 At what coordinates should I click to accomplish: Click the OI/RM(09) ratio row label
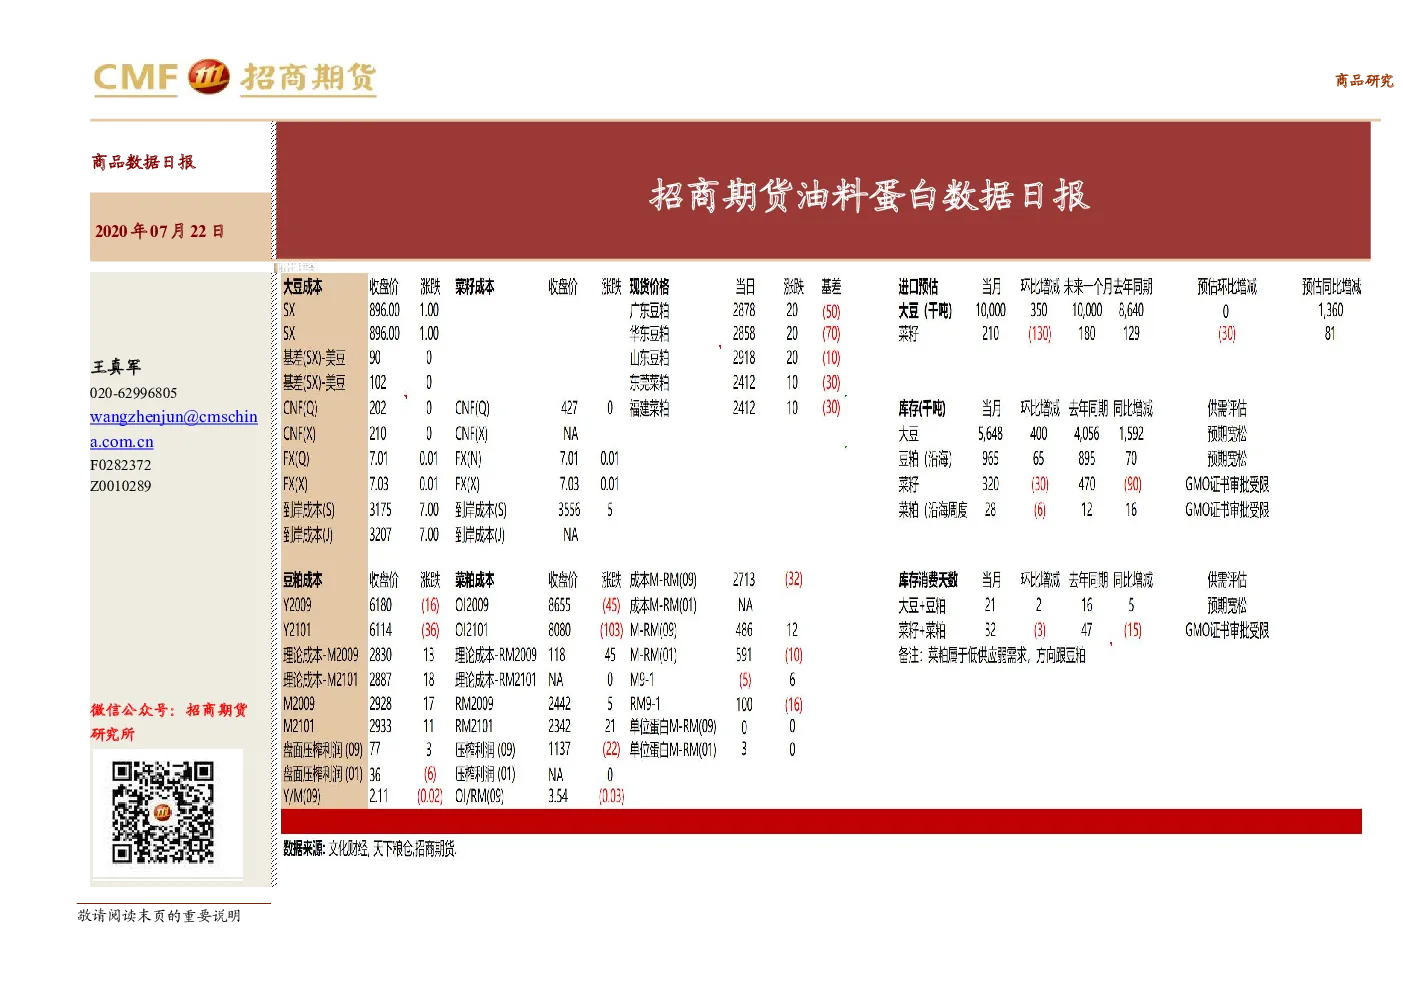(x=479, y=796)
